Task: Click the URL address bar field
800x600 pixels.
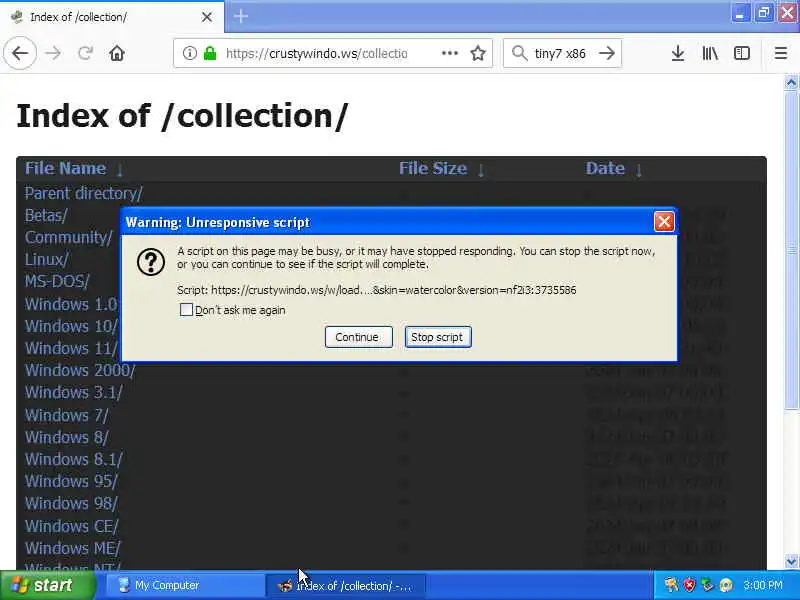Action: pyautogui.click(x=333, y=53)
